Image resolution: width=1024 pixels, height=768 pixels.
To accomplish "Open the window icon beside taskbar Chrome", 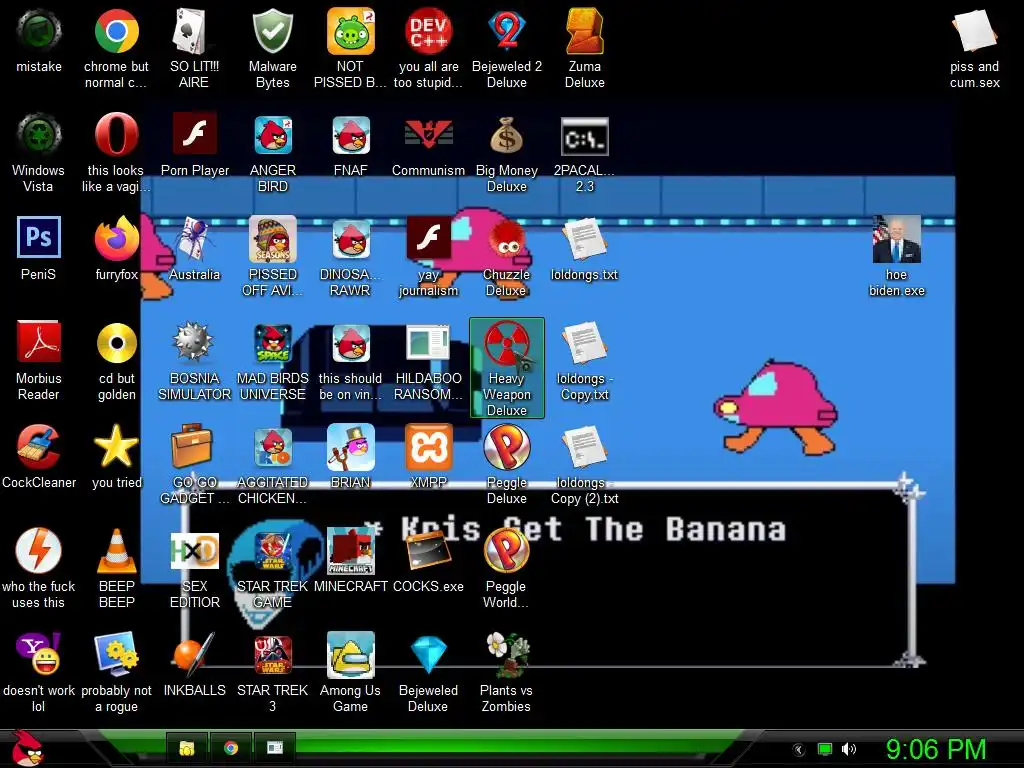I will click(x=275, y=748).
